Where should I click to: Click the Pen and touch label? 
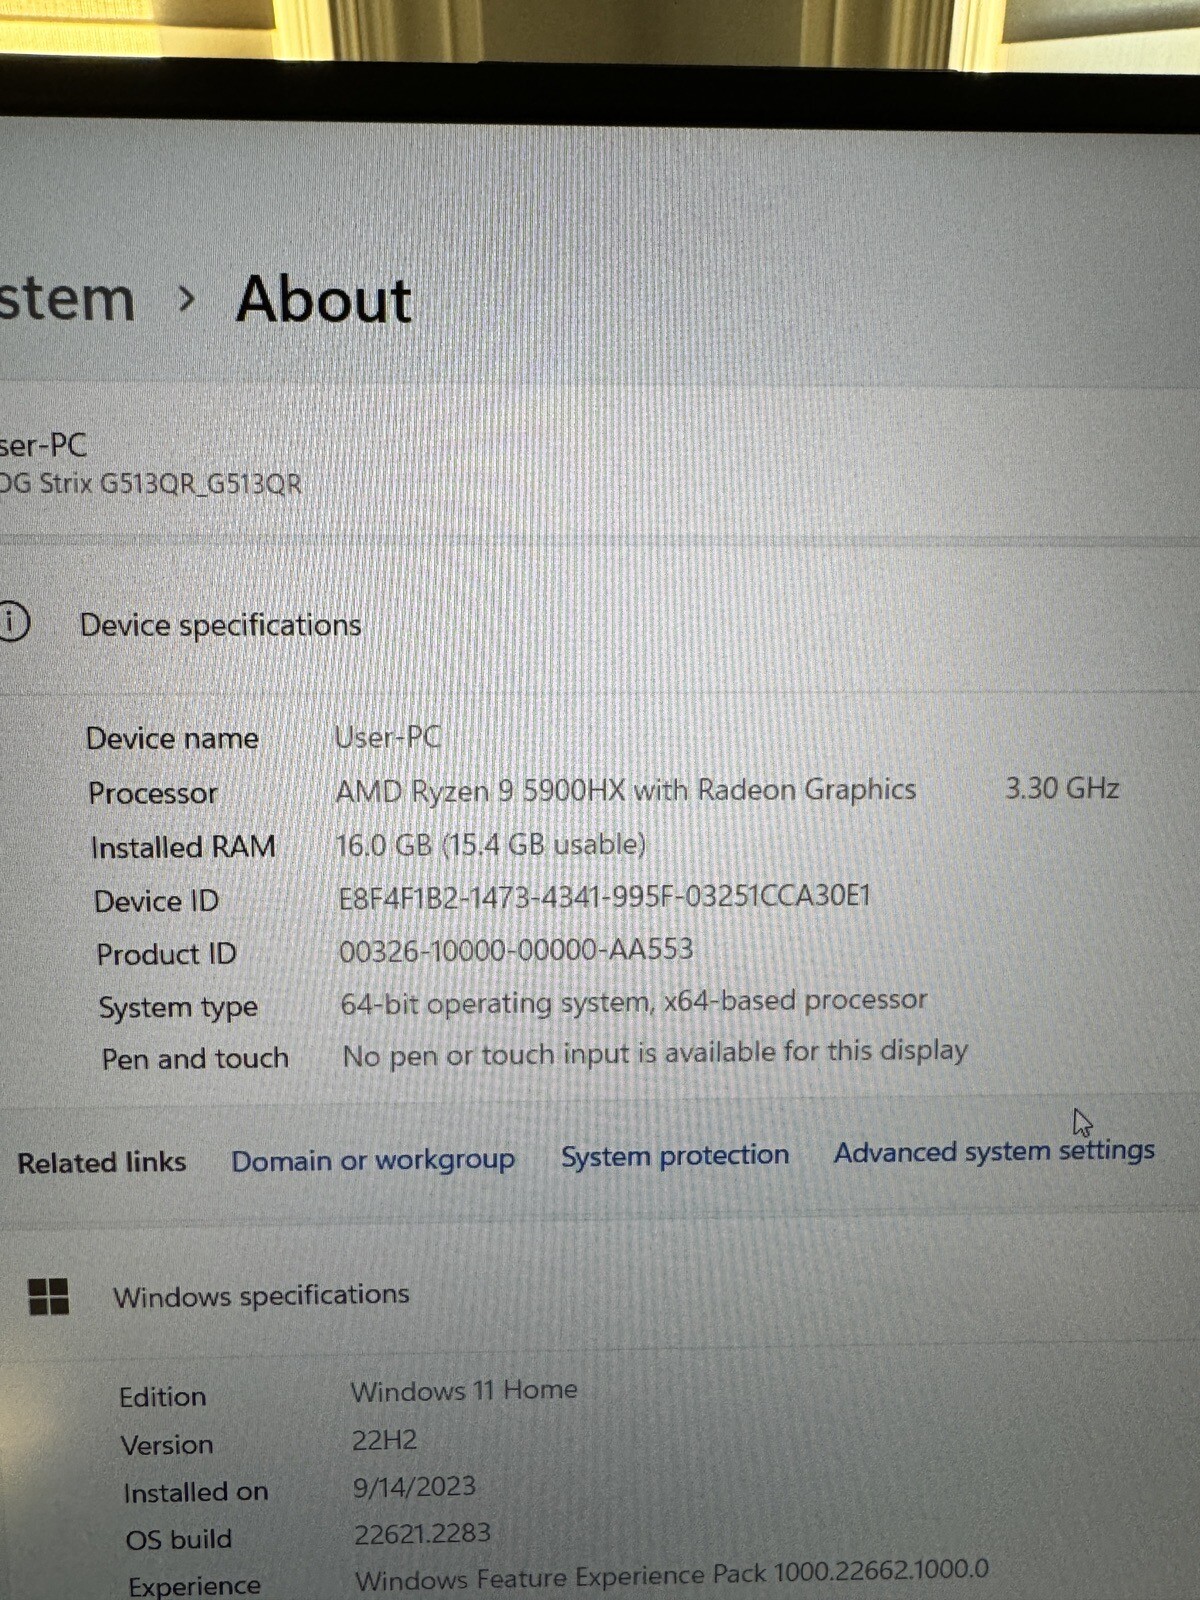pos(195,1058)
